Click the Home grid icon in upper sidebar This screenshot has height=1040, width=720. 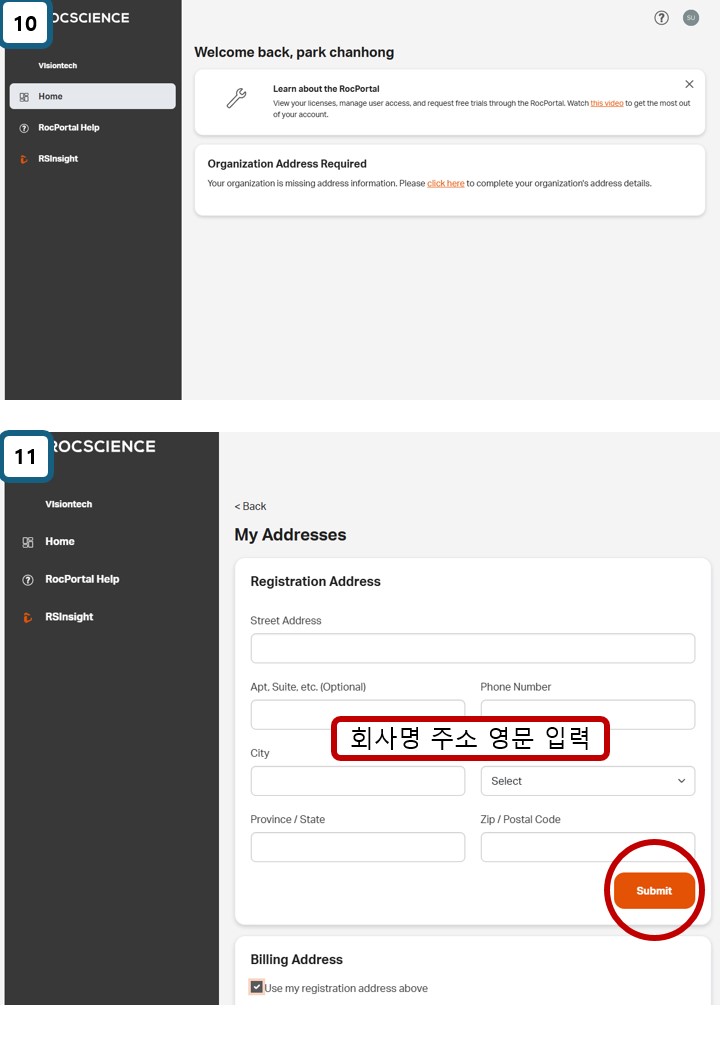(x=24, y=97)
